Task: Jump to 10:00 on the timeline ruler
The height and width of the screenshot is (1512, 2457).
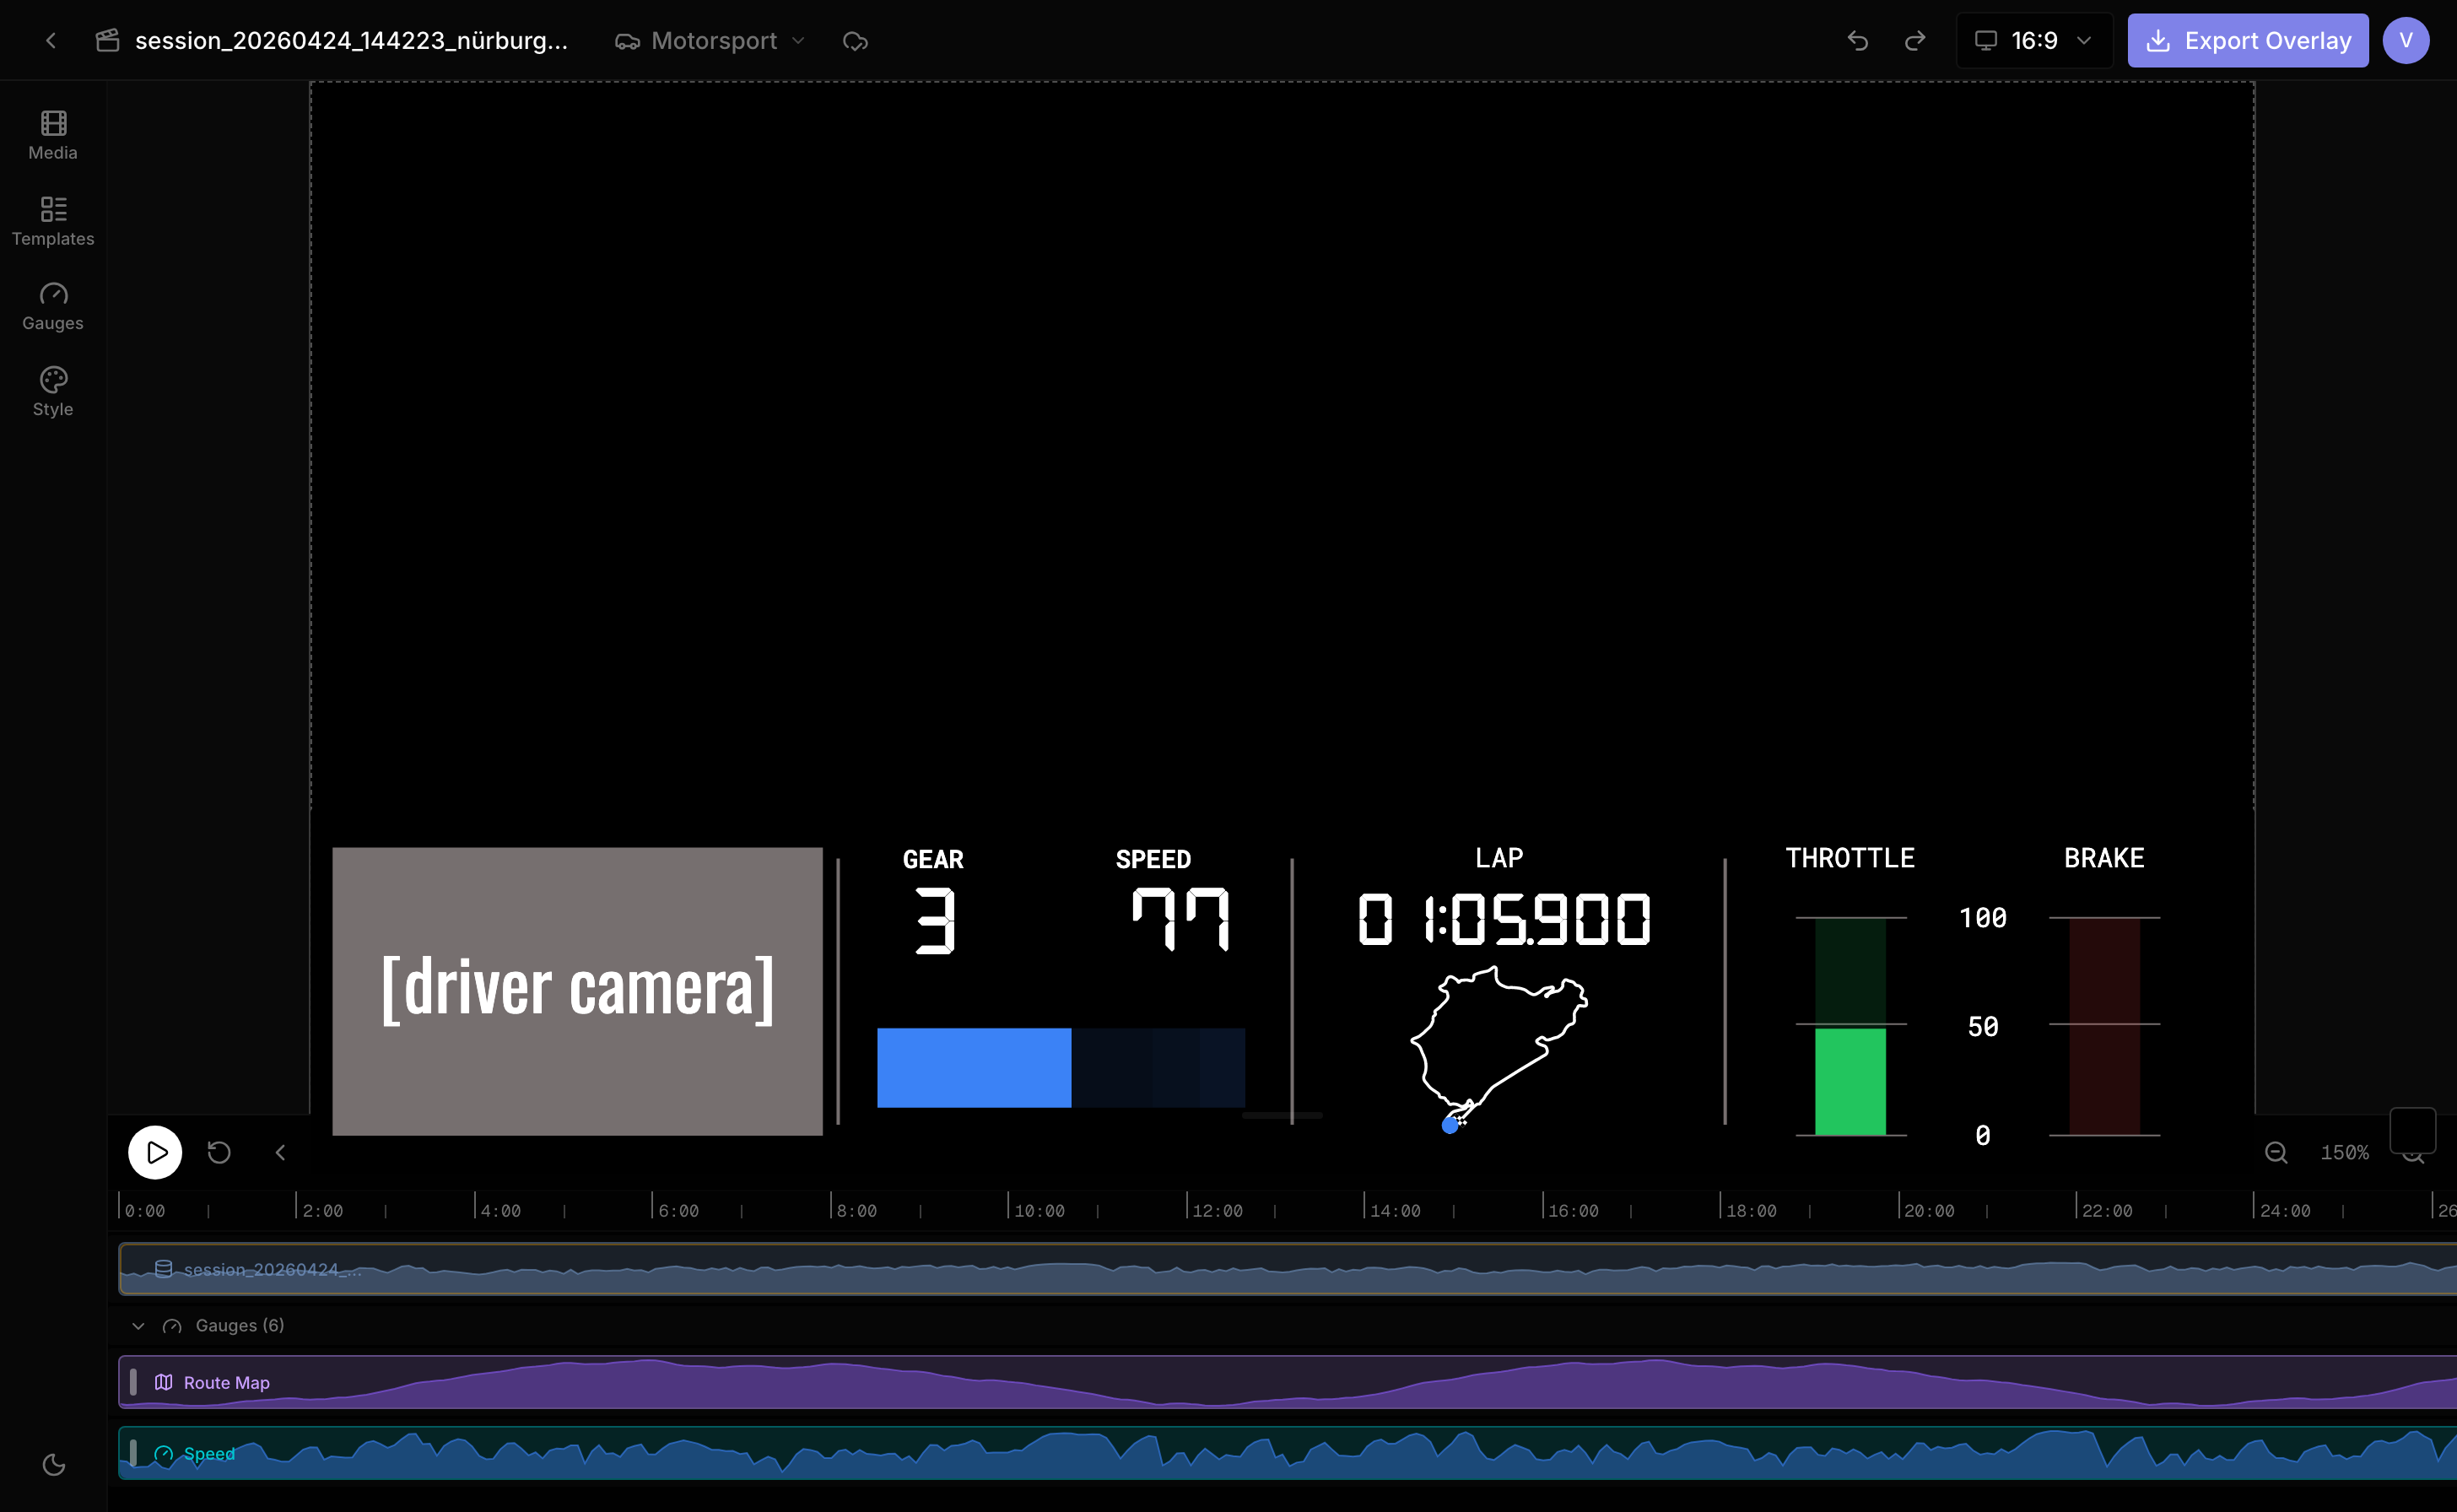Action: tap(1039, 1210)
